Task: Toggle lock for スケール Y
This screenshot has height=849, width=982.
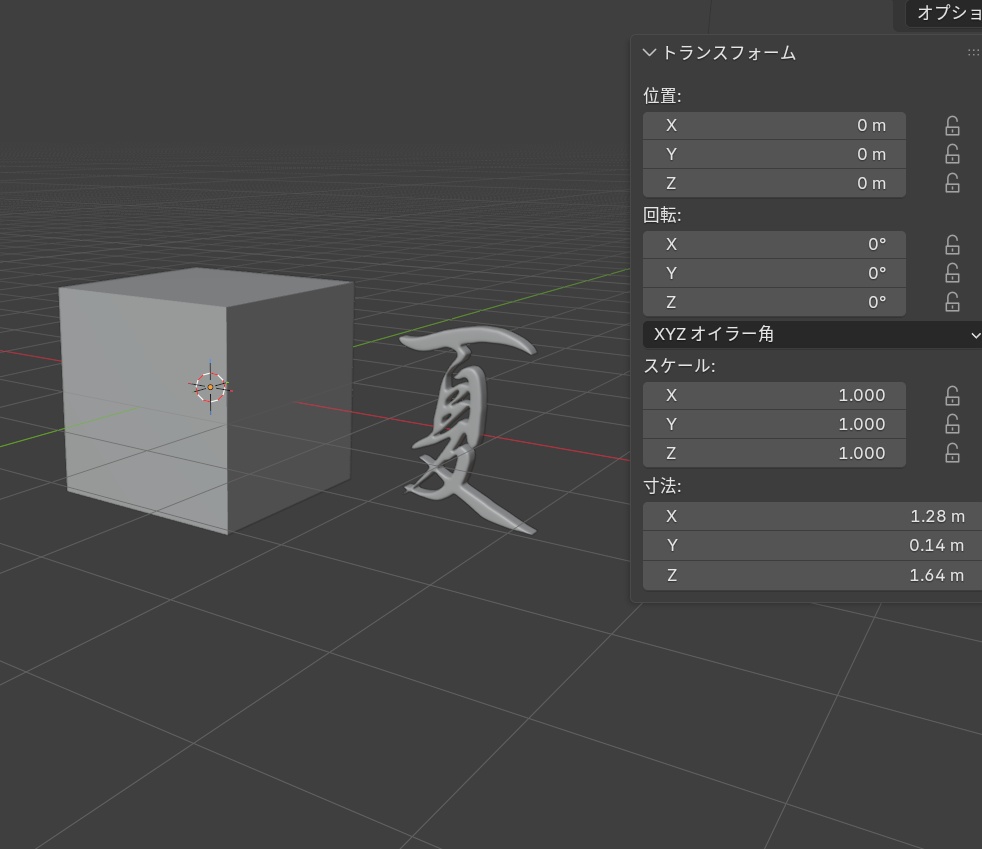Action: [x=952, y=424]
